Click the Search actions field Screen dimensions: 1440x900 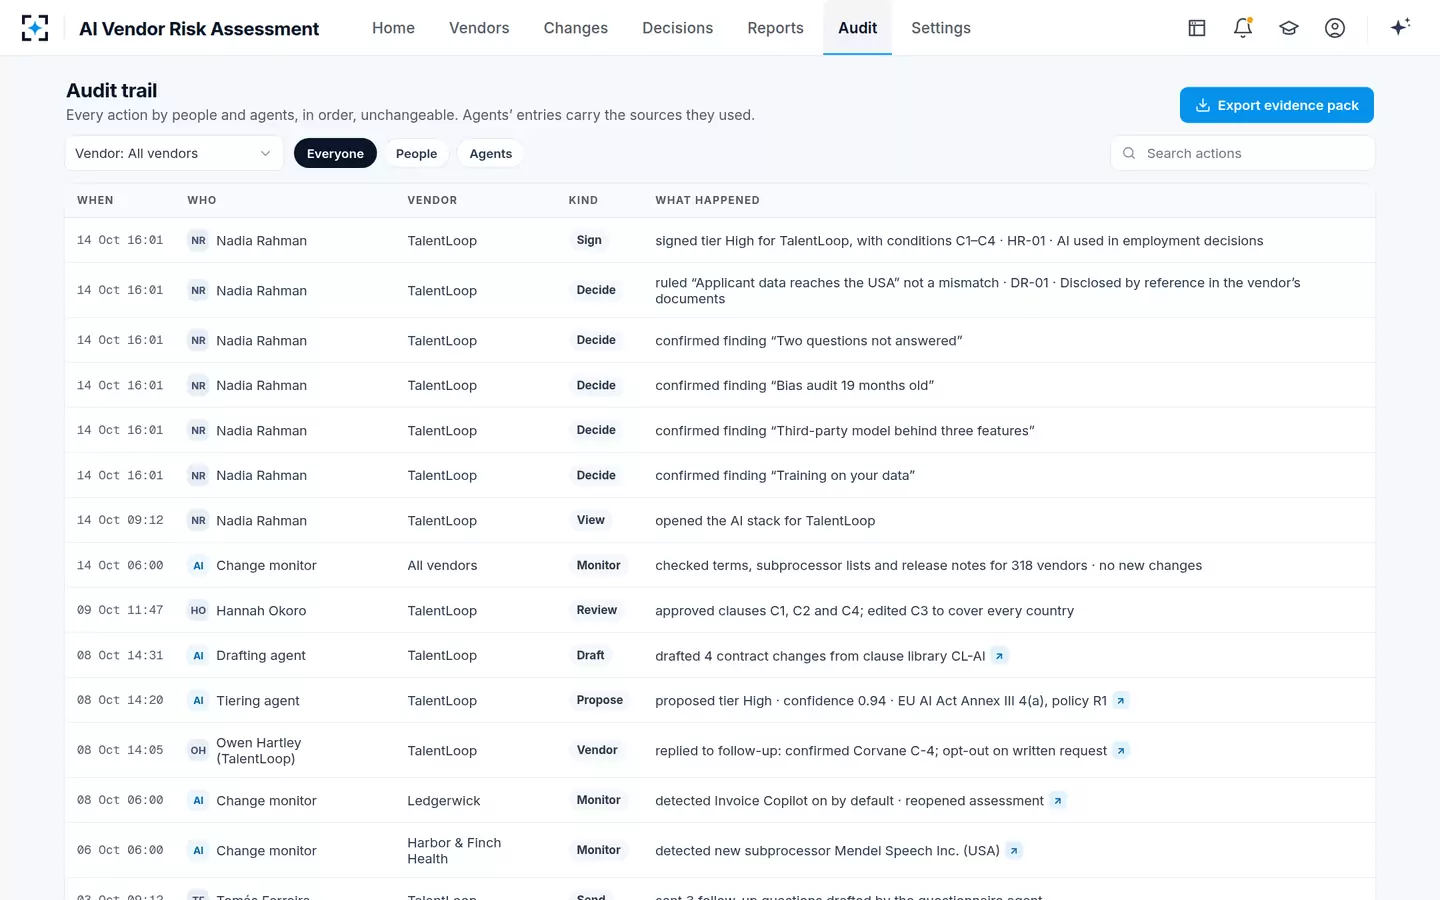click(1242, 153)
